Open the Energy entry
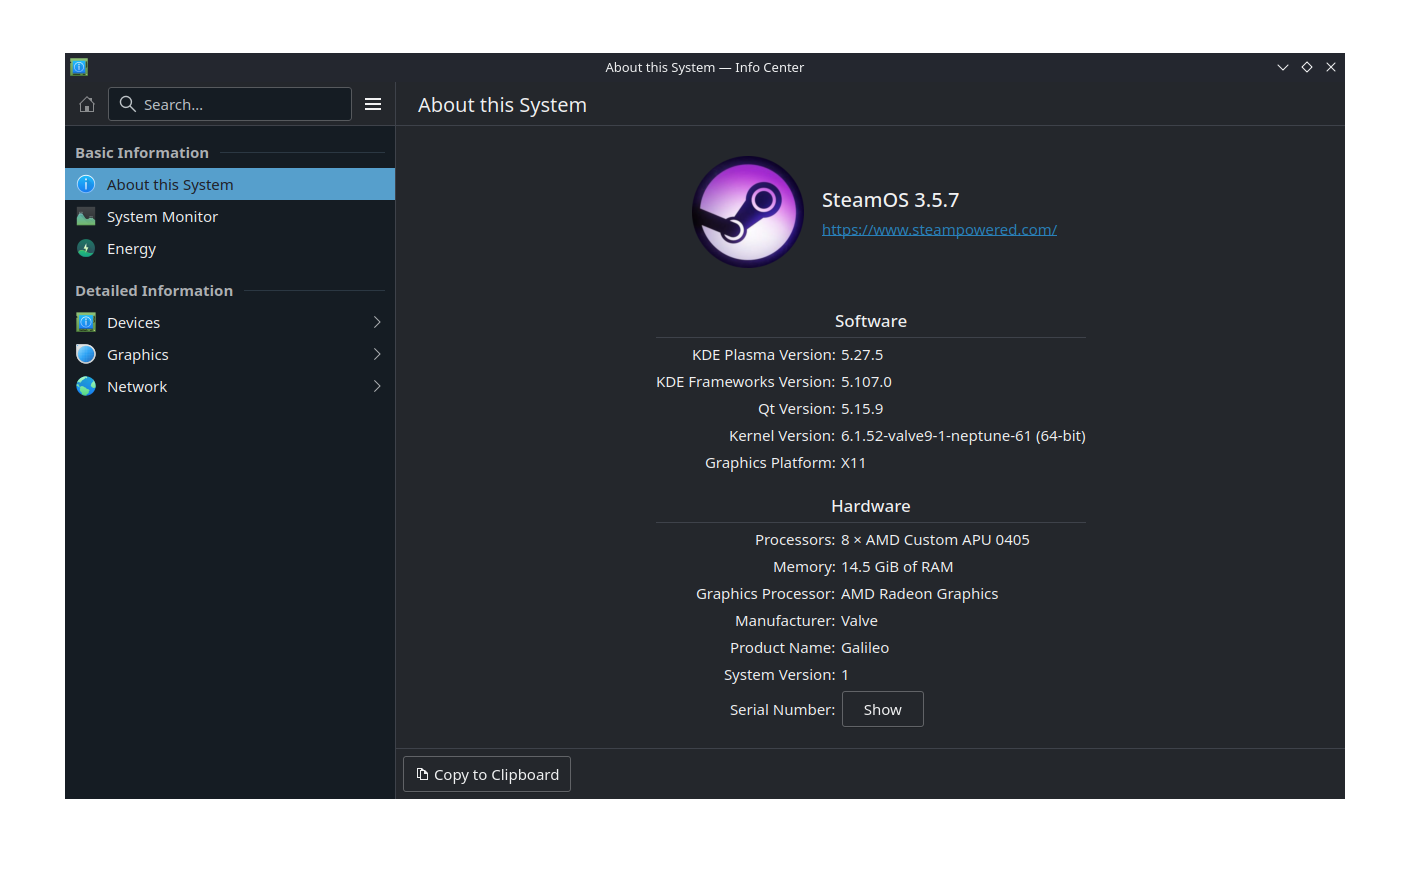 (x=230, y=248)
